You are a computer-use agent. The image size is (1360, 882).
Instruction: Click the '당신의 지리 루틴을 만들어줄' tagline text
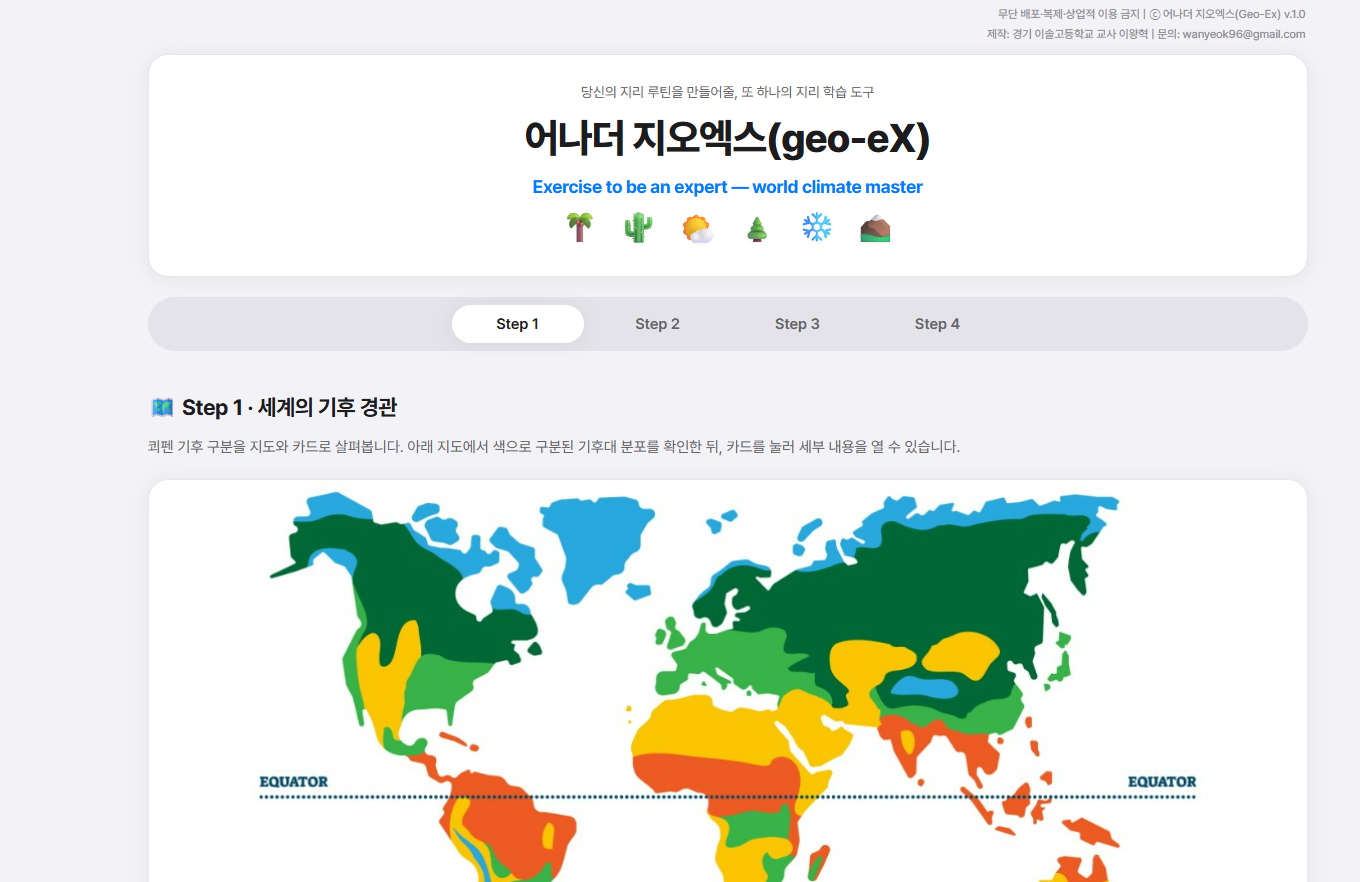[x=658, y=92]
